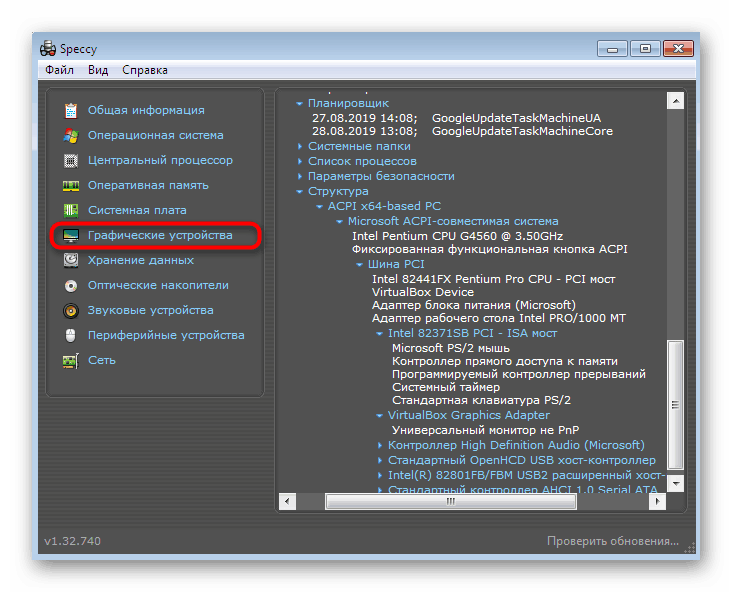The width and height of the screenshot is (732, 592).
Task: Click the RAM module icon
Action: pyautogui.click(x=71, y=186)
